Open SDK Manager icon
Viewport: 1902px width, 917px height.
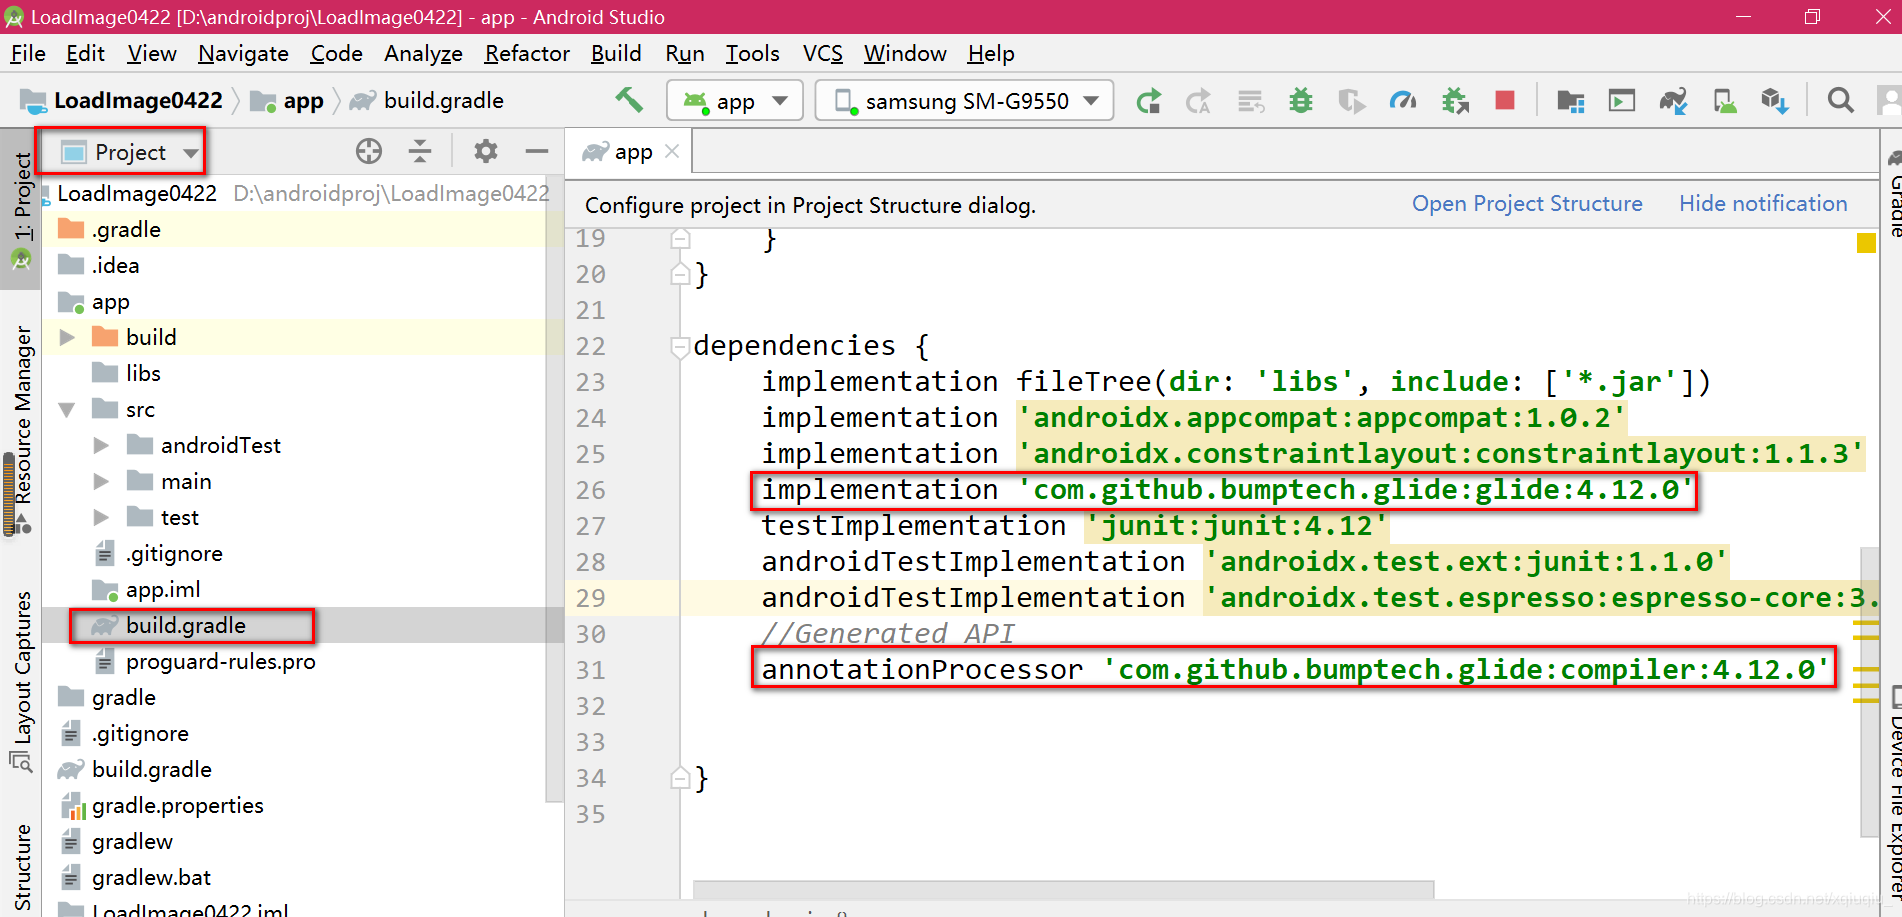pos(1775,101)
